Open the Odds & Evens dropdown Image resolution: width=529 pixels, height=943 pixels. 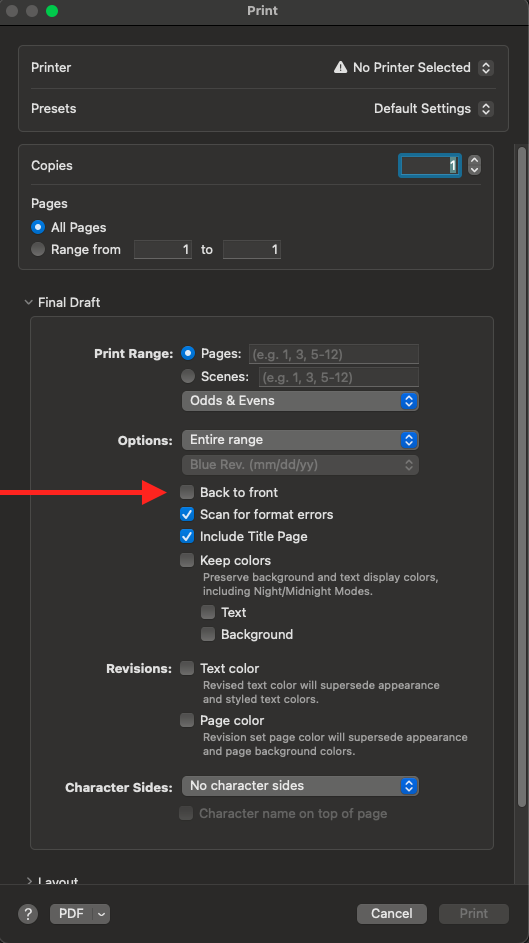pos(300,401)
